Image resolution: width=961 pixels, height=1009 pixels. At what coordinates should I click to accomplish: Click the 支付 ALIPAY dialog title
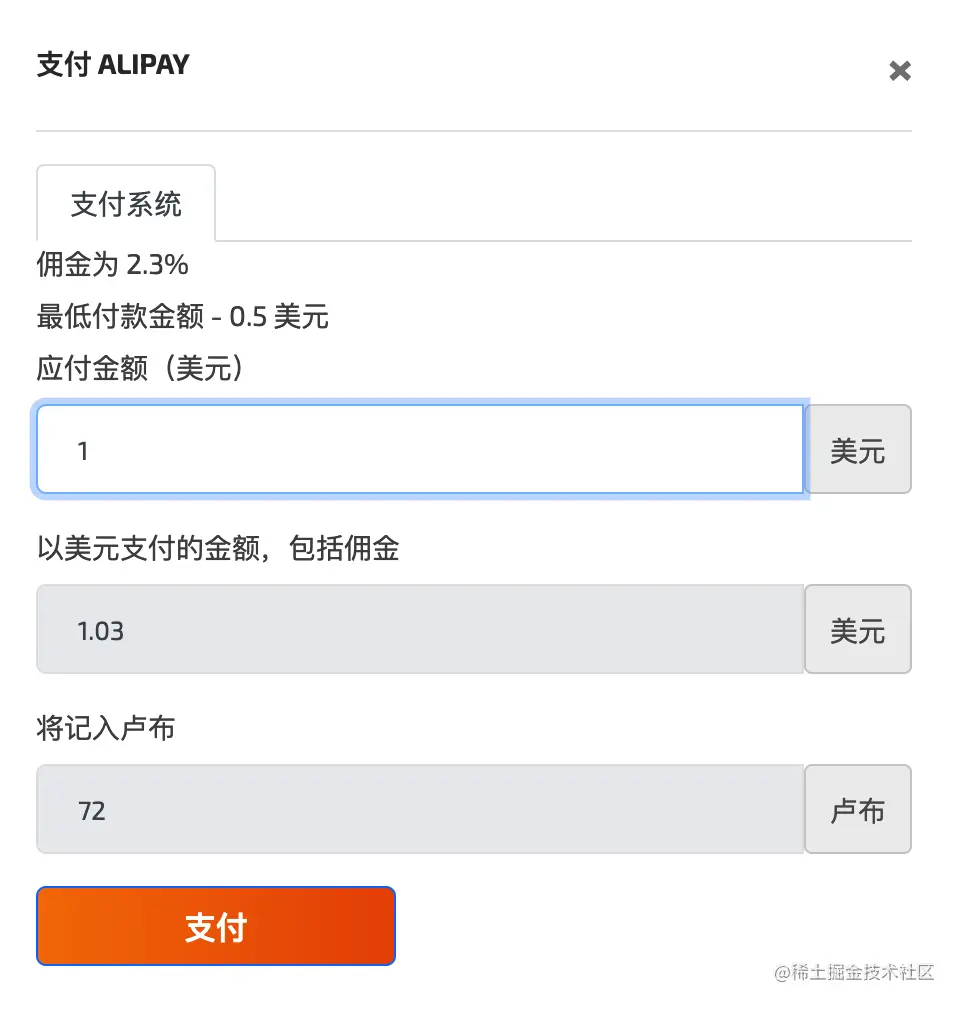click(112, 64)
